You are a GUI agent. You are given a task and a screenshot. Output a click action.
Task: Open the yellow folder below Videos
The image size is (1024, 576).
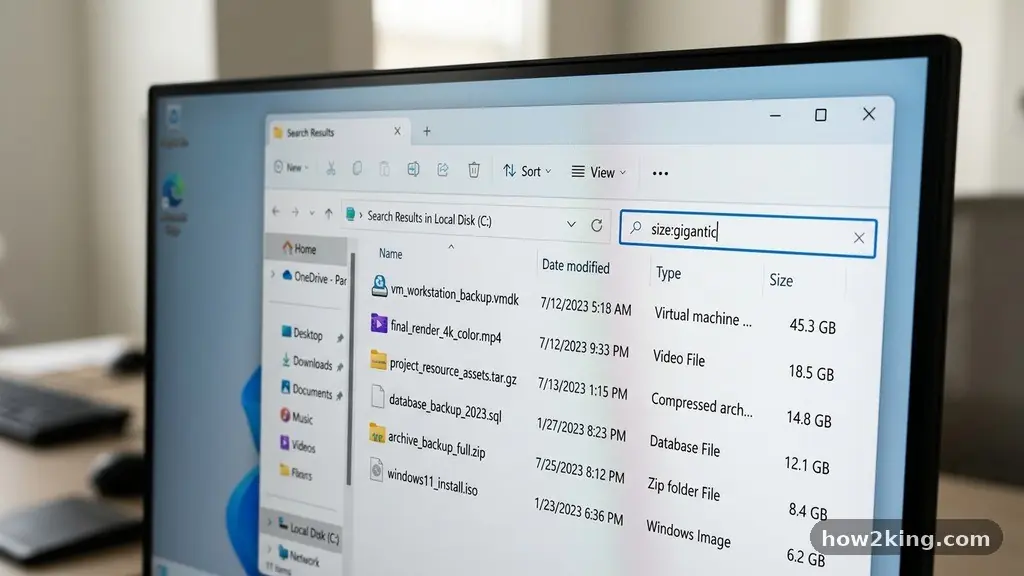click(295, 473)
